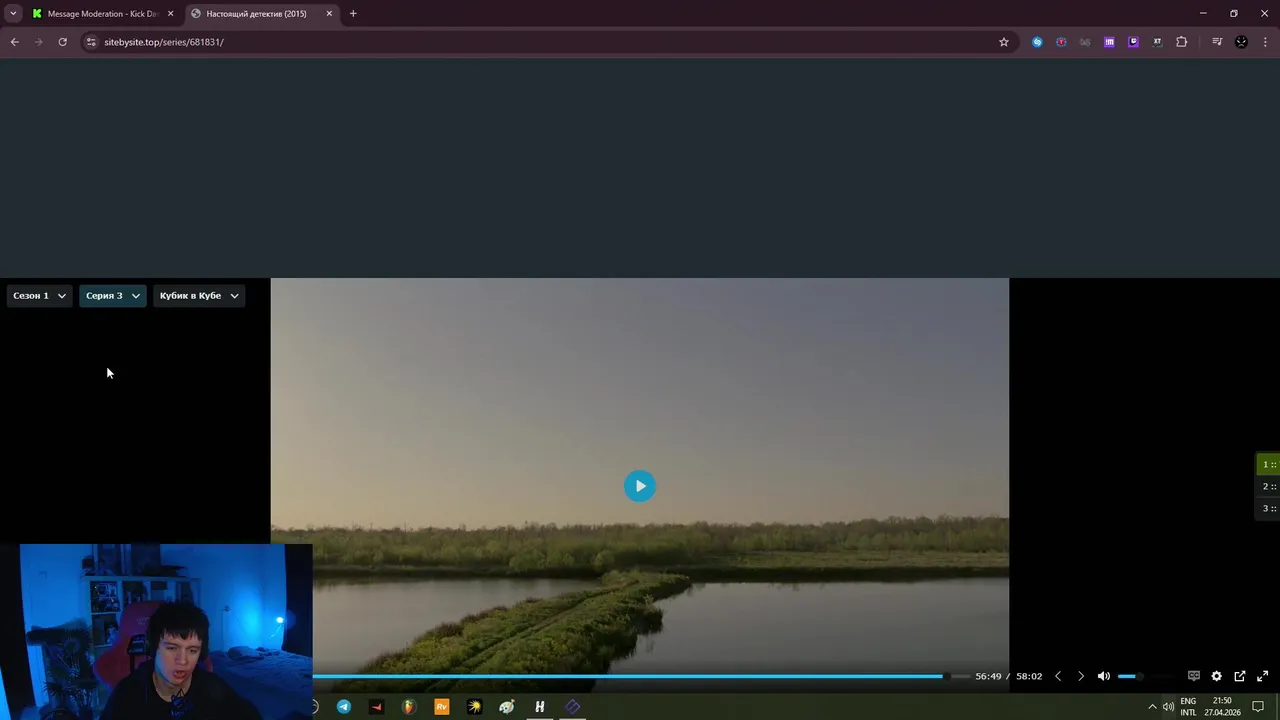Click the video progress bar
This screenshot has width=1280, height=720.
640,676
